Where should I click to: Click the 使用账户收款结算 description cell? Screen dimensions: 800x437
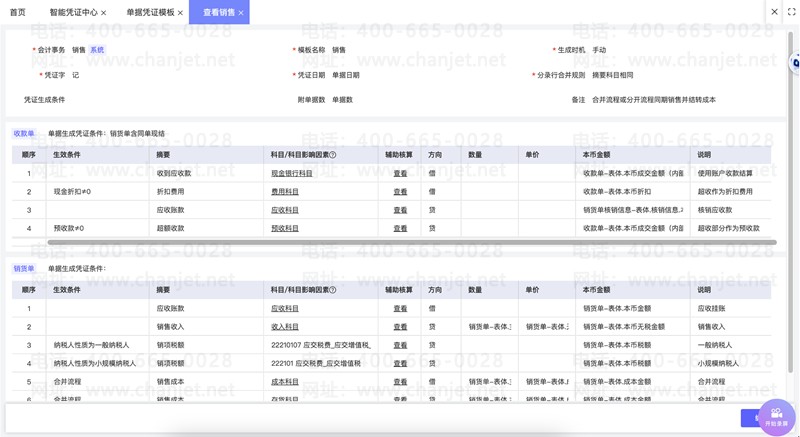724,173
